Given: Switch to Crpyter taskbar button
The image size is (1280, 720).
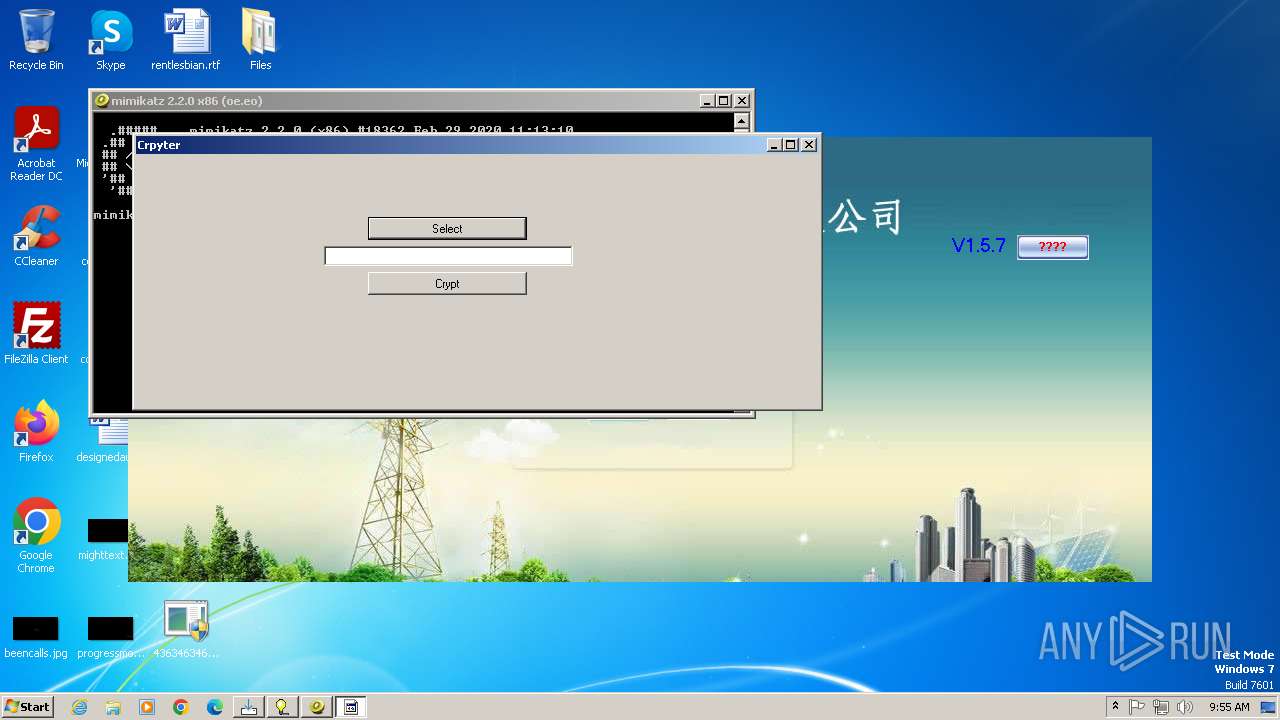Looking at the screenshot, I should [x=351, y=707].
